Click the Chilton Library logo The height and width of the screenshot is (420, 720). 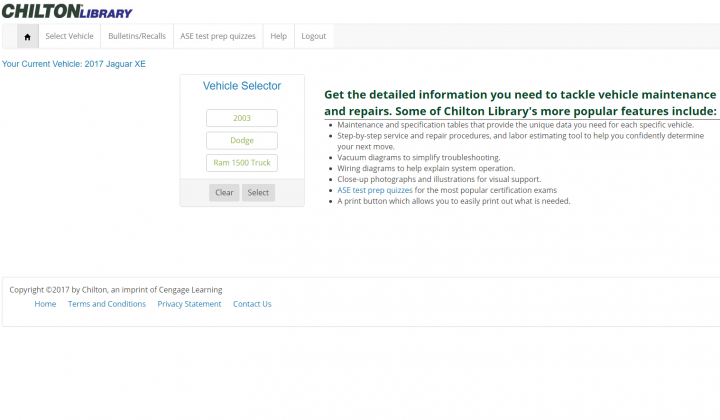coord(67,11)
